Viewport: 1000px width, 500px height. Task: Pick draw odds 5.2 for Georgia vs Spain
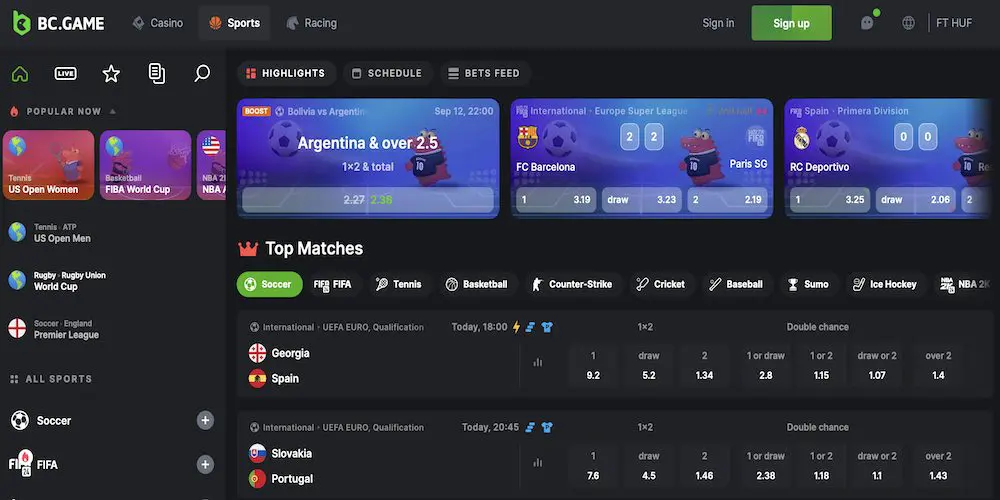(x=649, y=365)
